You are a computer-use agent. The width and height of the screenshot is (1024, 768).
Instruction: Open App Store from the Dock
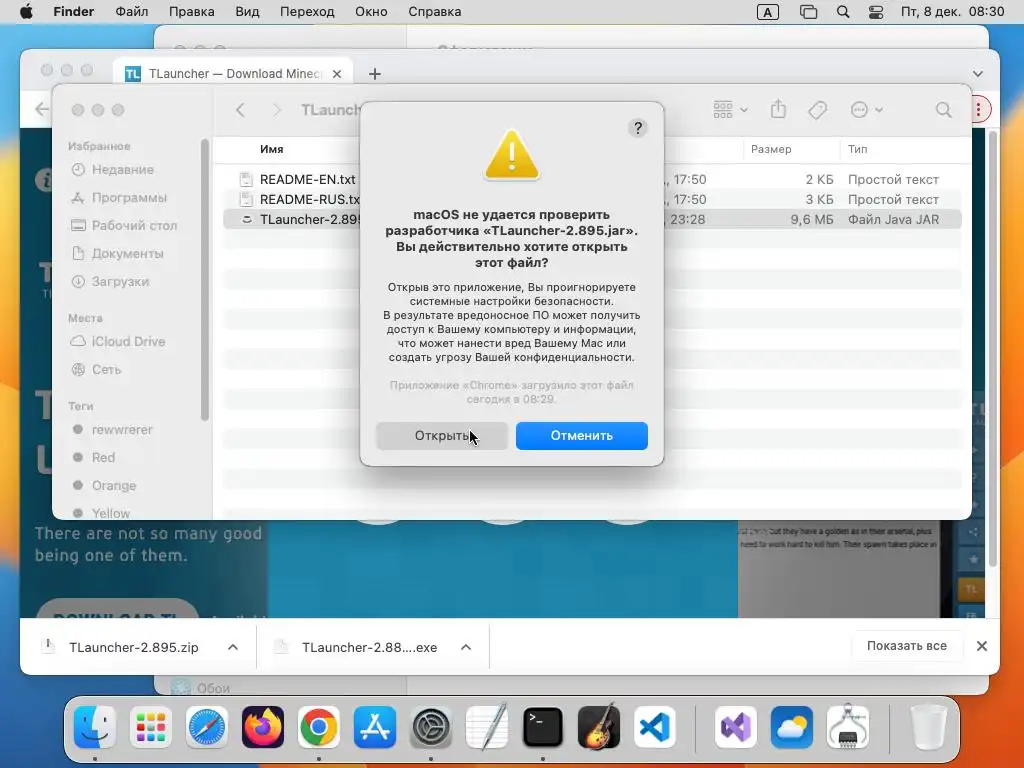click(x=375, y=726)
